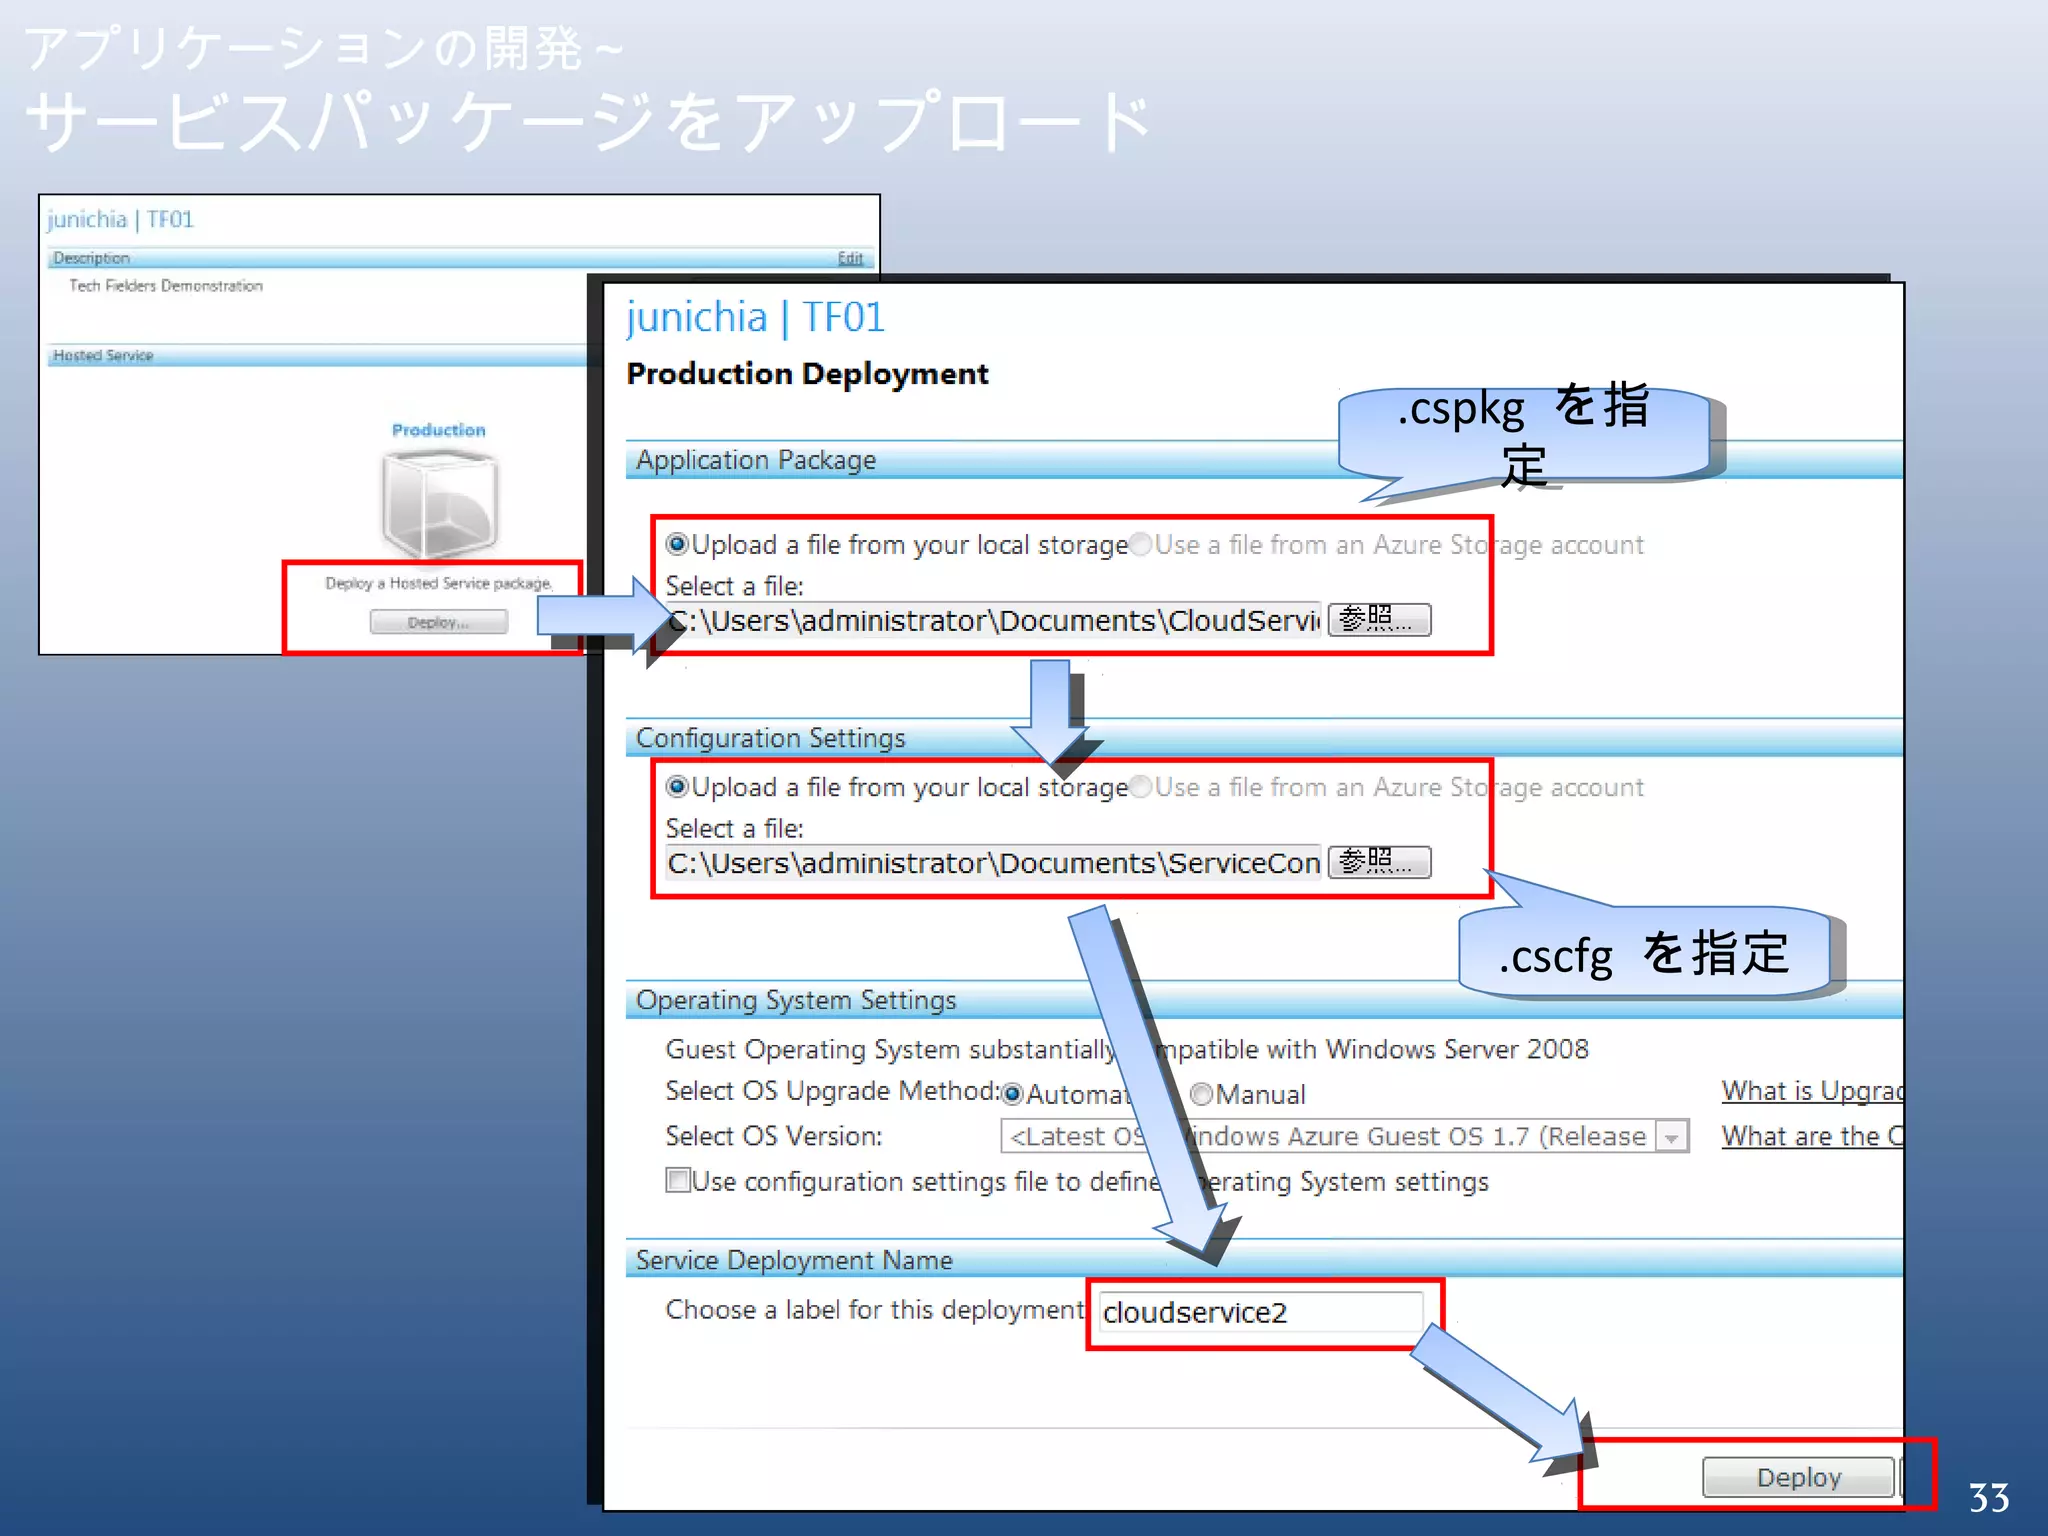This screenshot has width=2048, height=1536.
Task: Click 'Choose a label for this deployment' text
Action: [875, 1310]
